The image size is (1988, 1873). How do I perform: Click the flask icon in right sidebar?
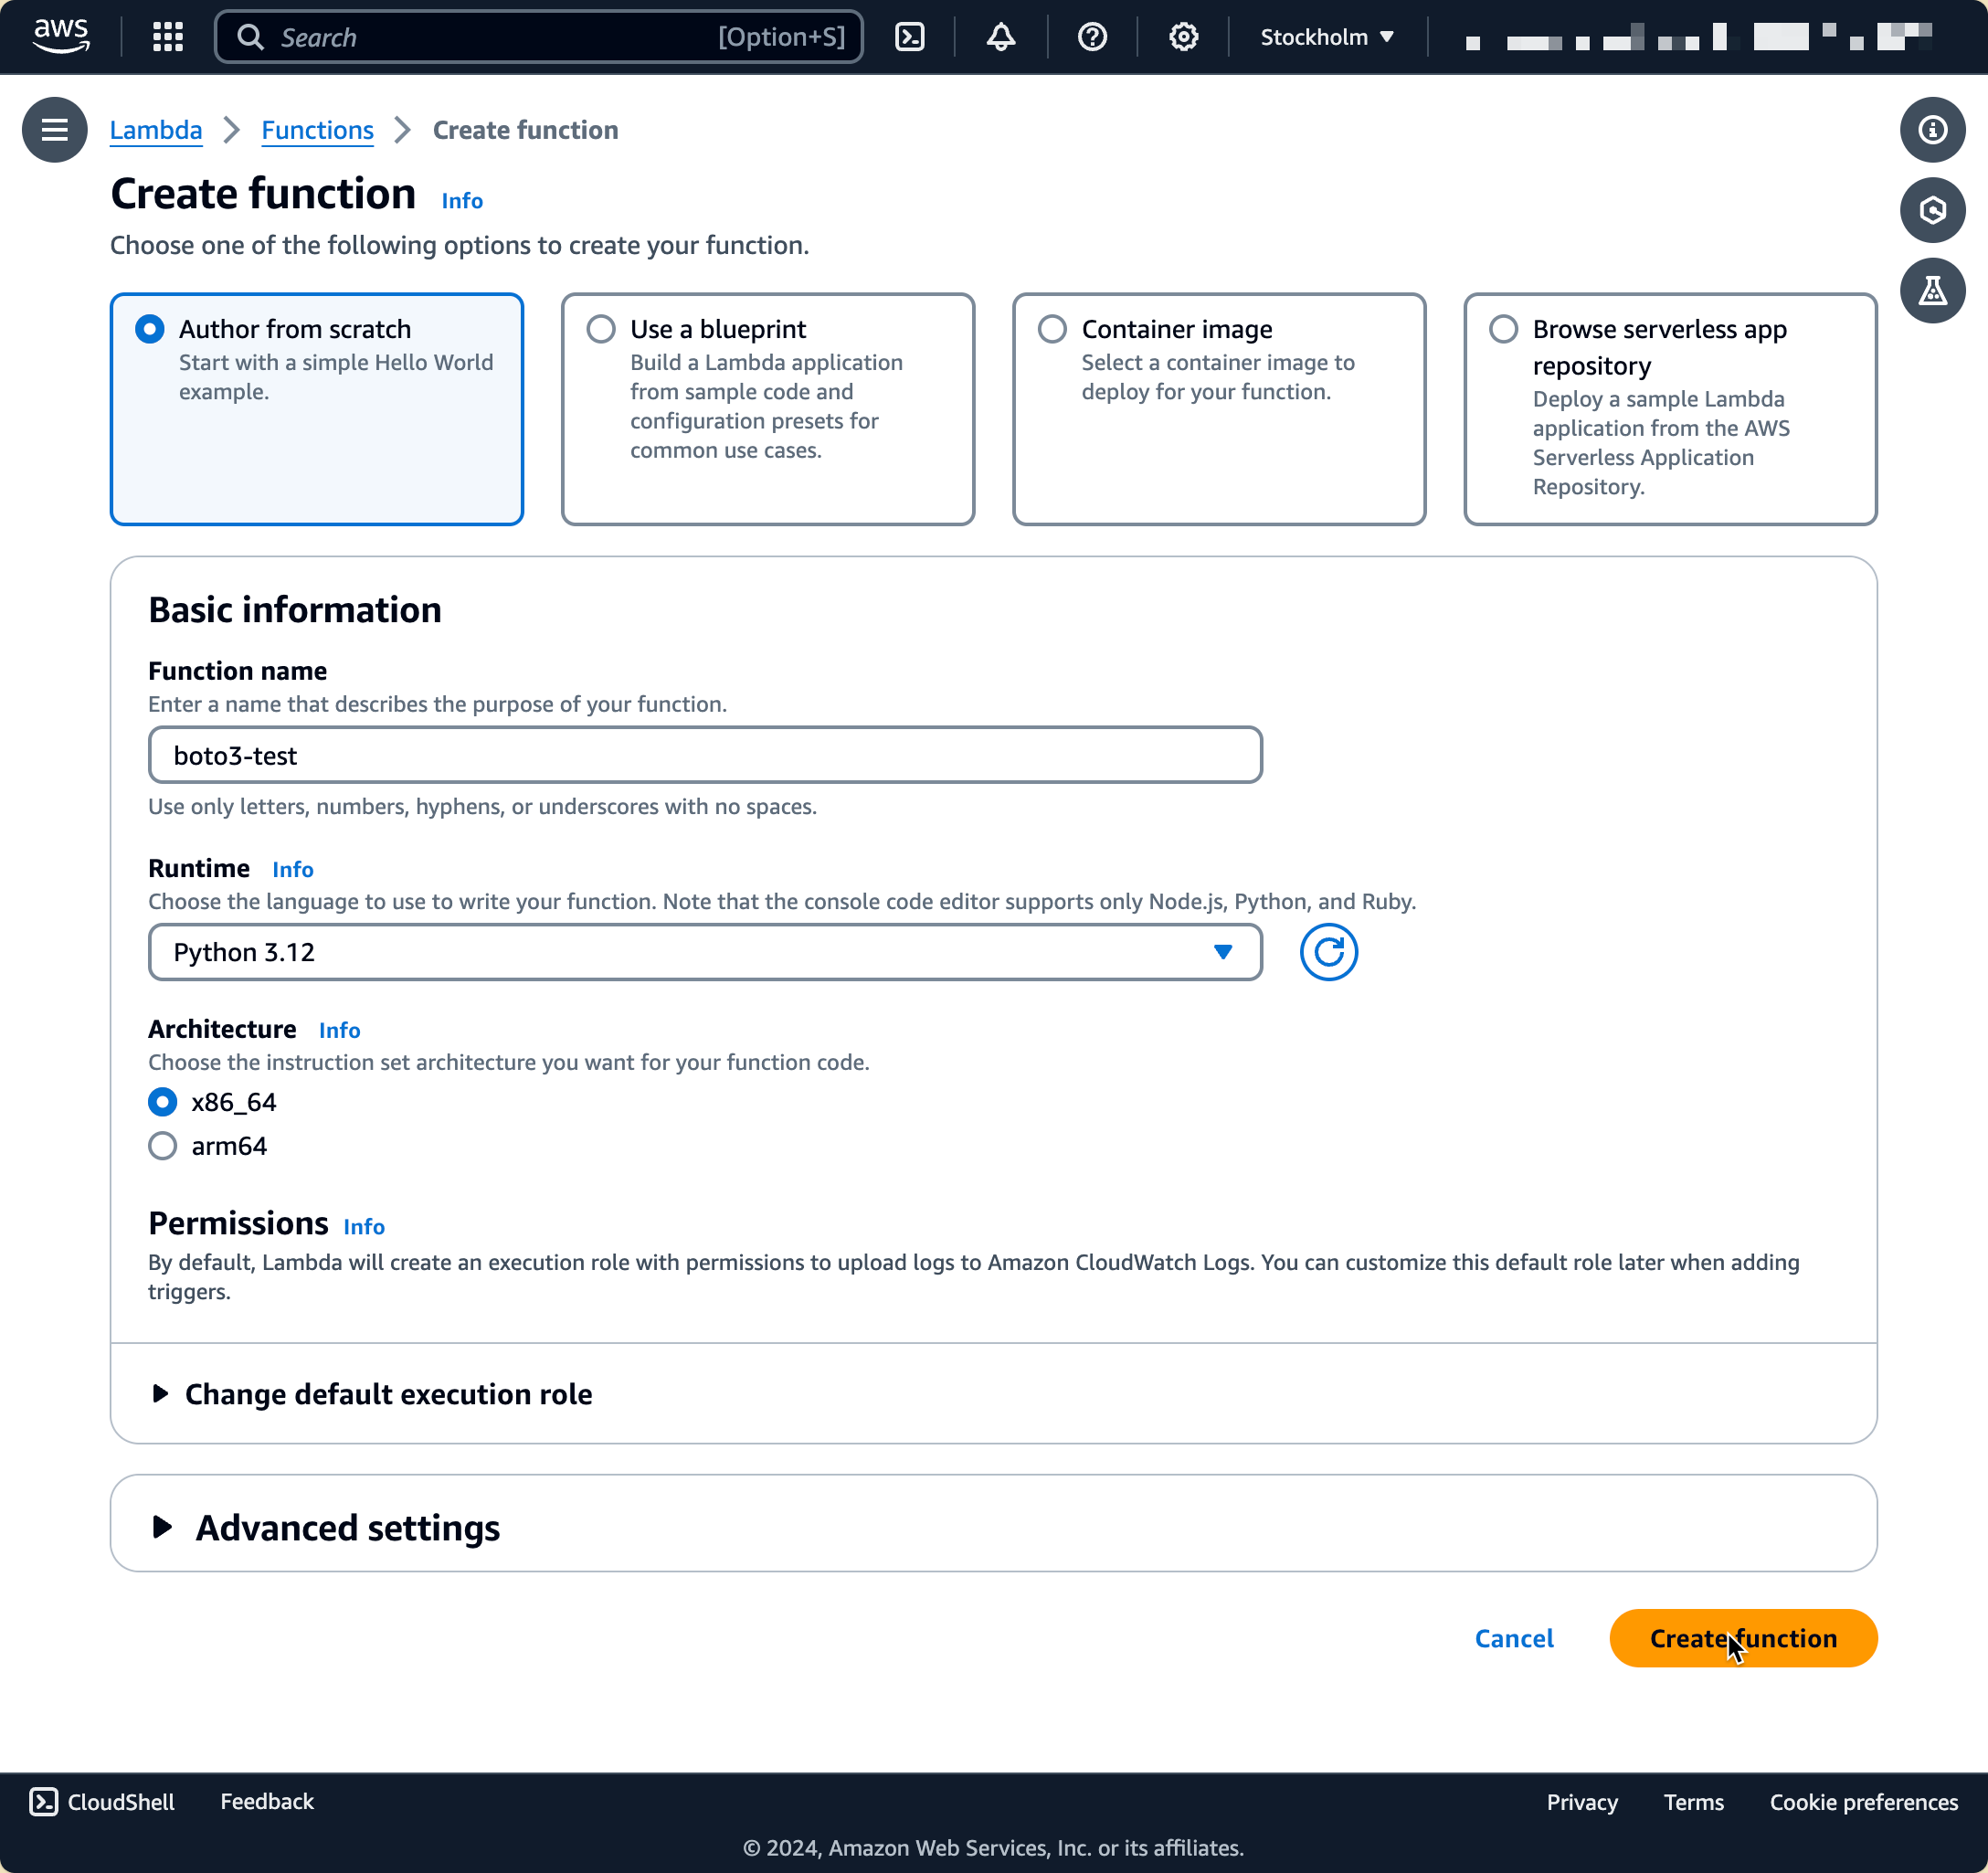coord(1932,291)
